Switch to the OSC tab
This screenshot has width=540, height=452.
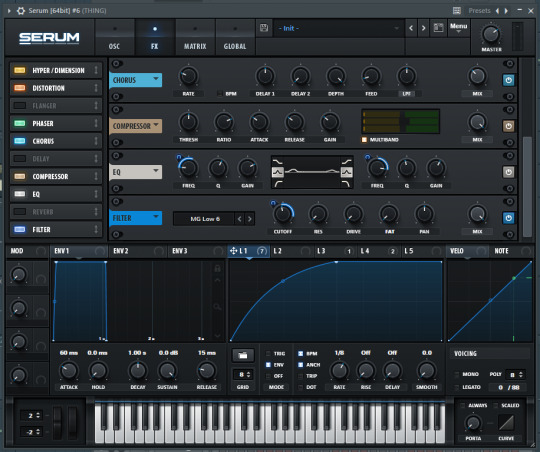(114, 37)
